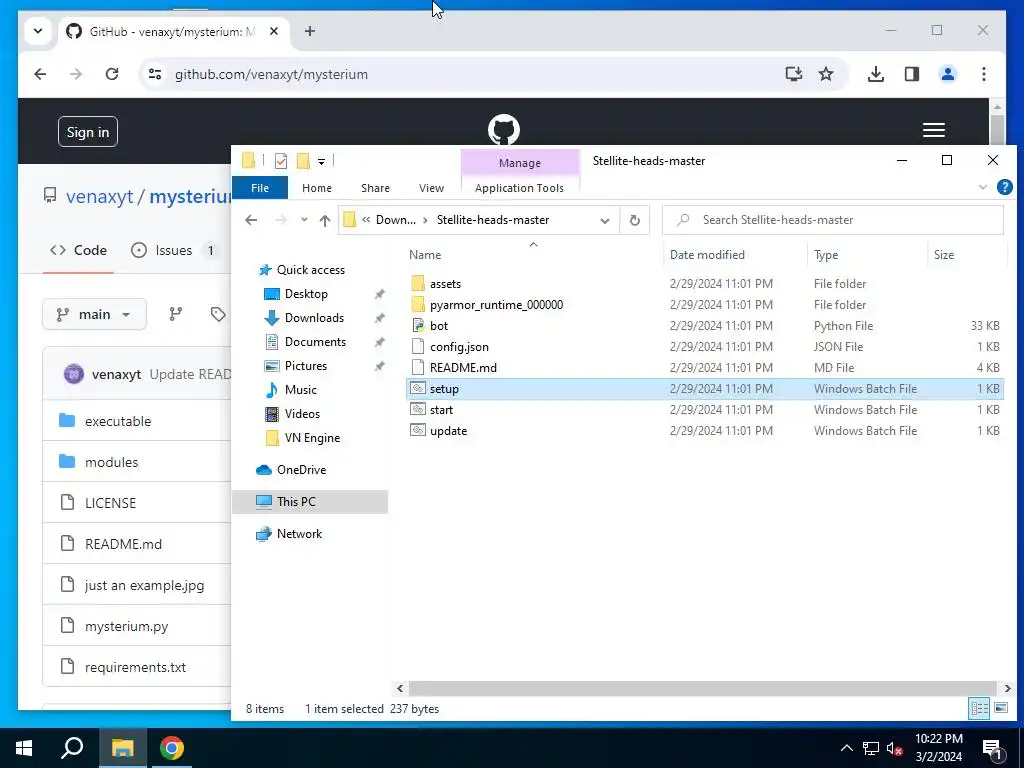Screen dimensions: 1024x768
Task: Open Share tab in Explorer ribbon
Action: point(376,188)
